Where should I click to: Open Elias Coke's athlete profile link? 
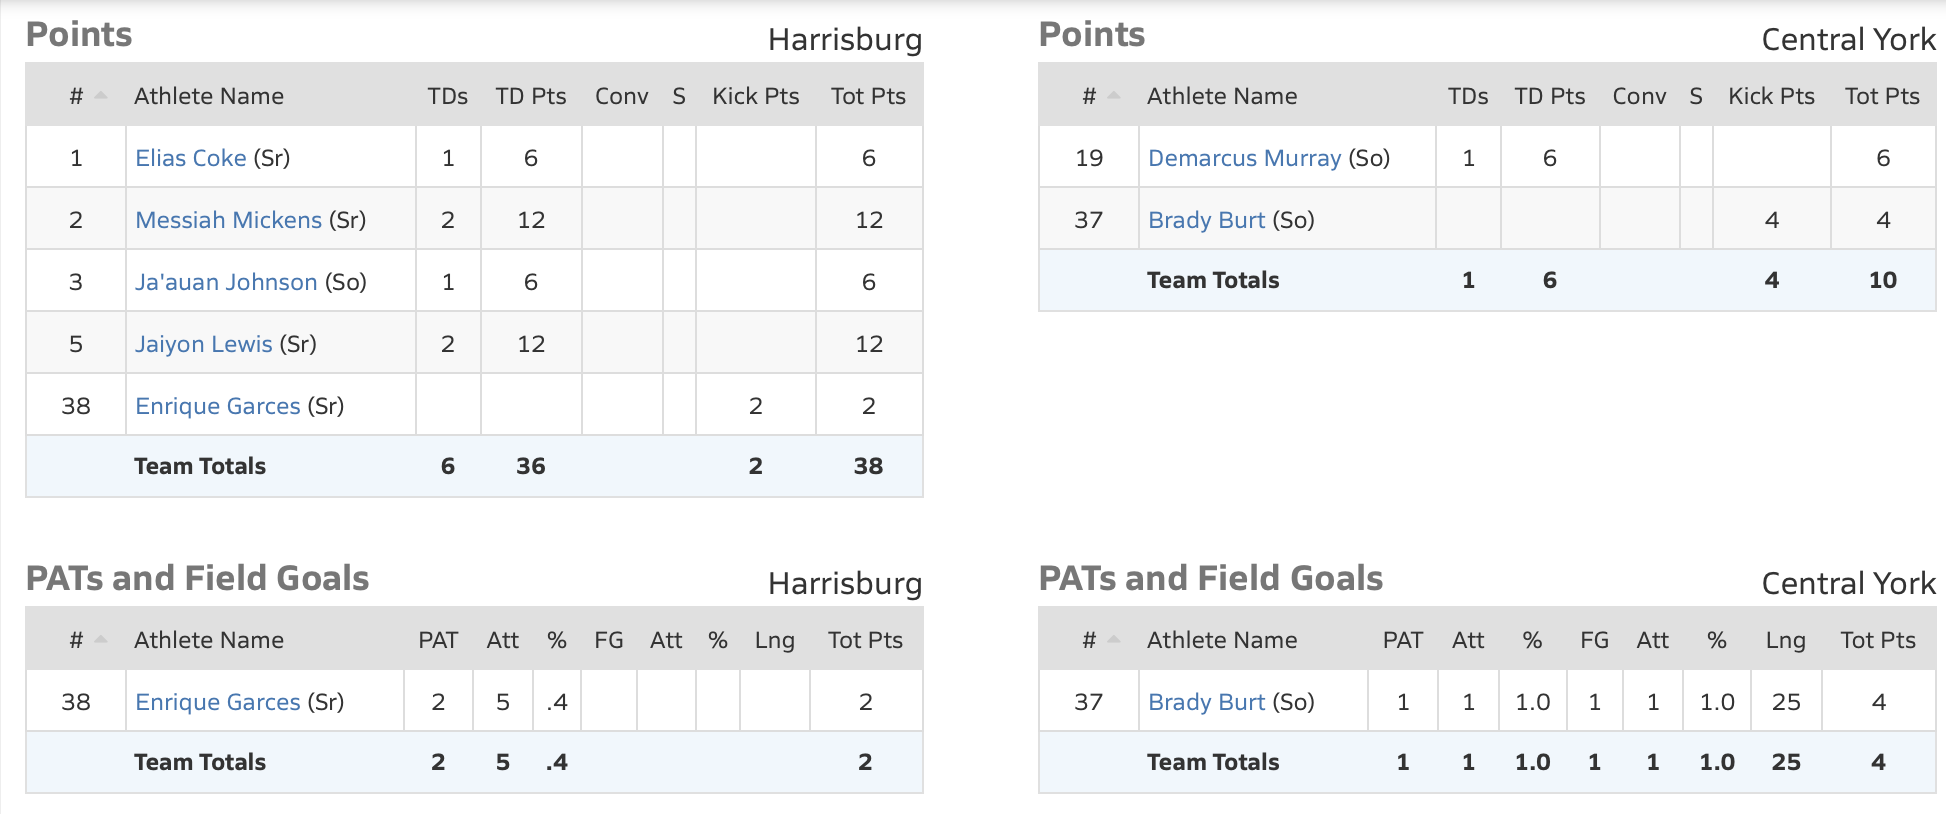190,158
